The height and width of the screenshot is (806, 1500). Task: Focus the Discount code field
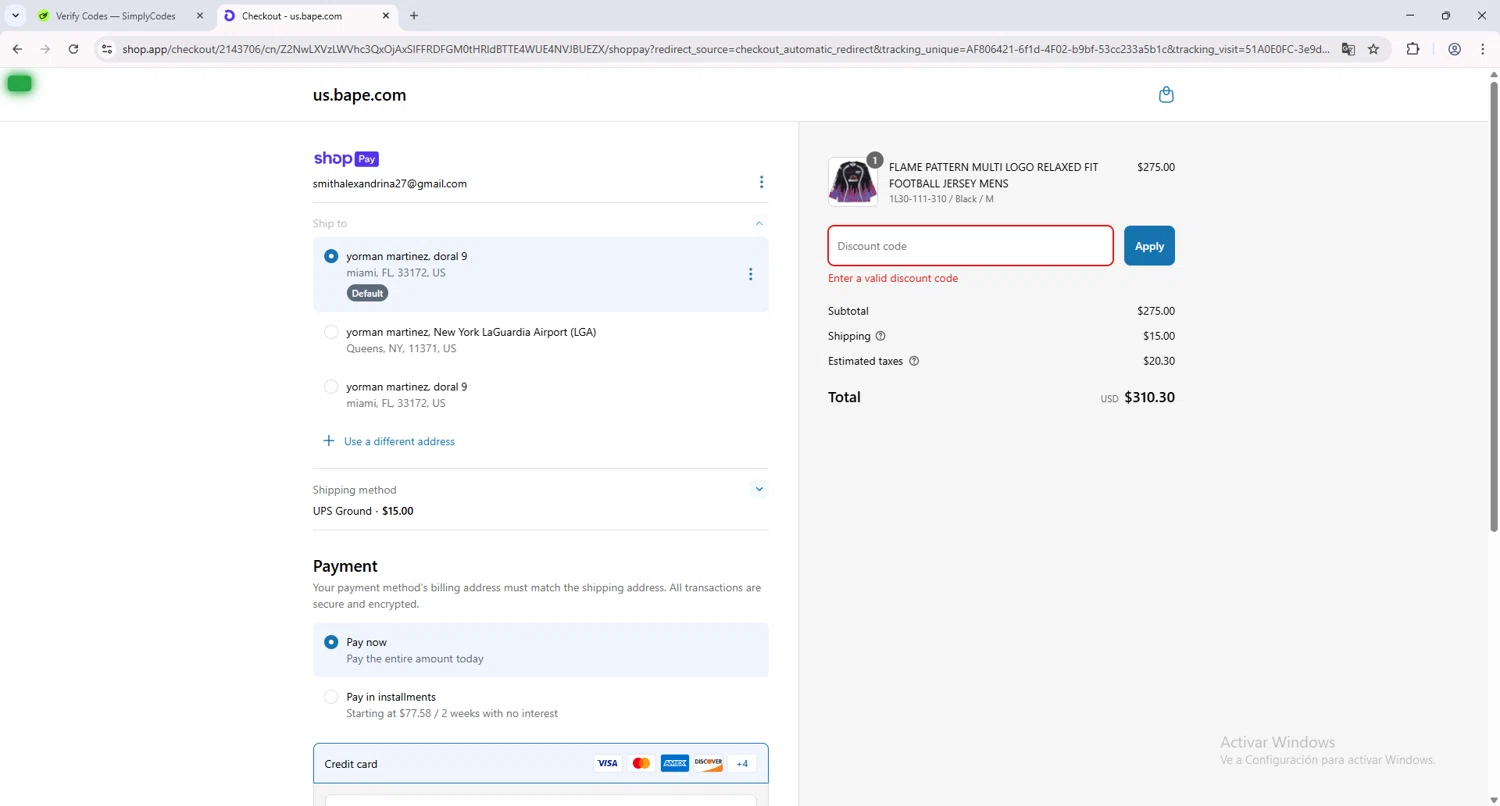click(x=970, y=246)
